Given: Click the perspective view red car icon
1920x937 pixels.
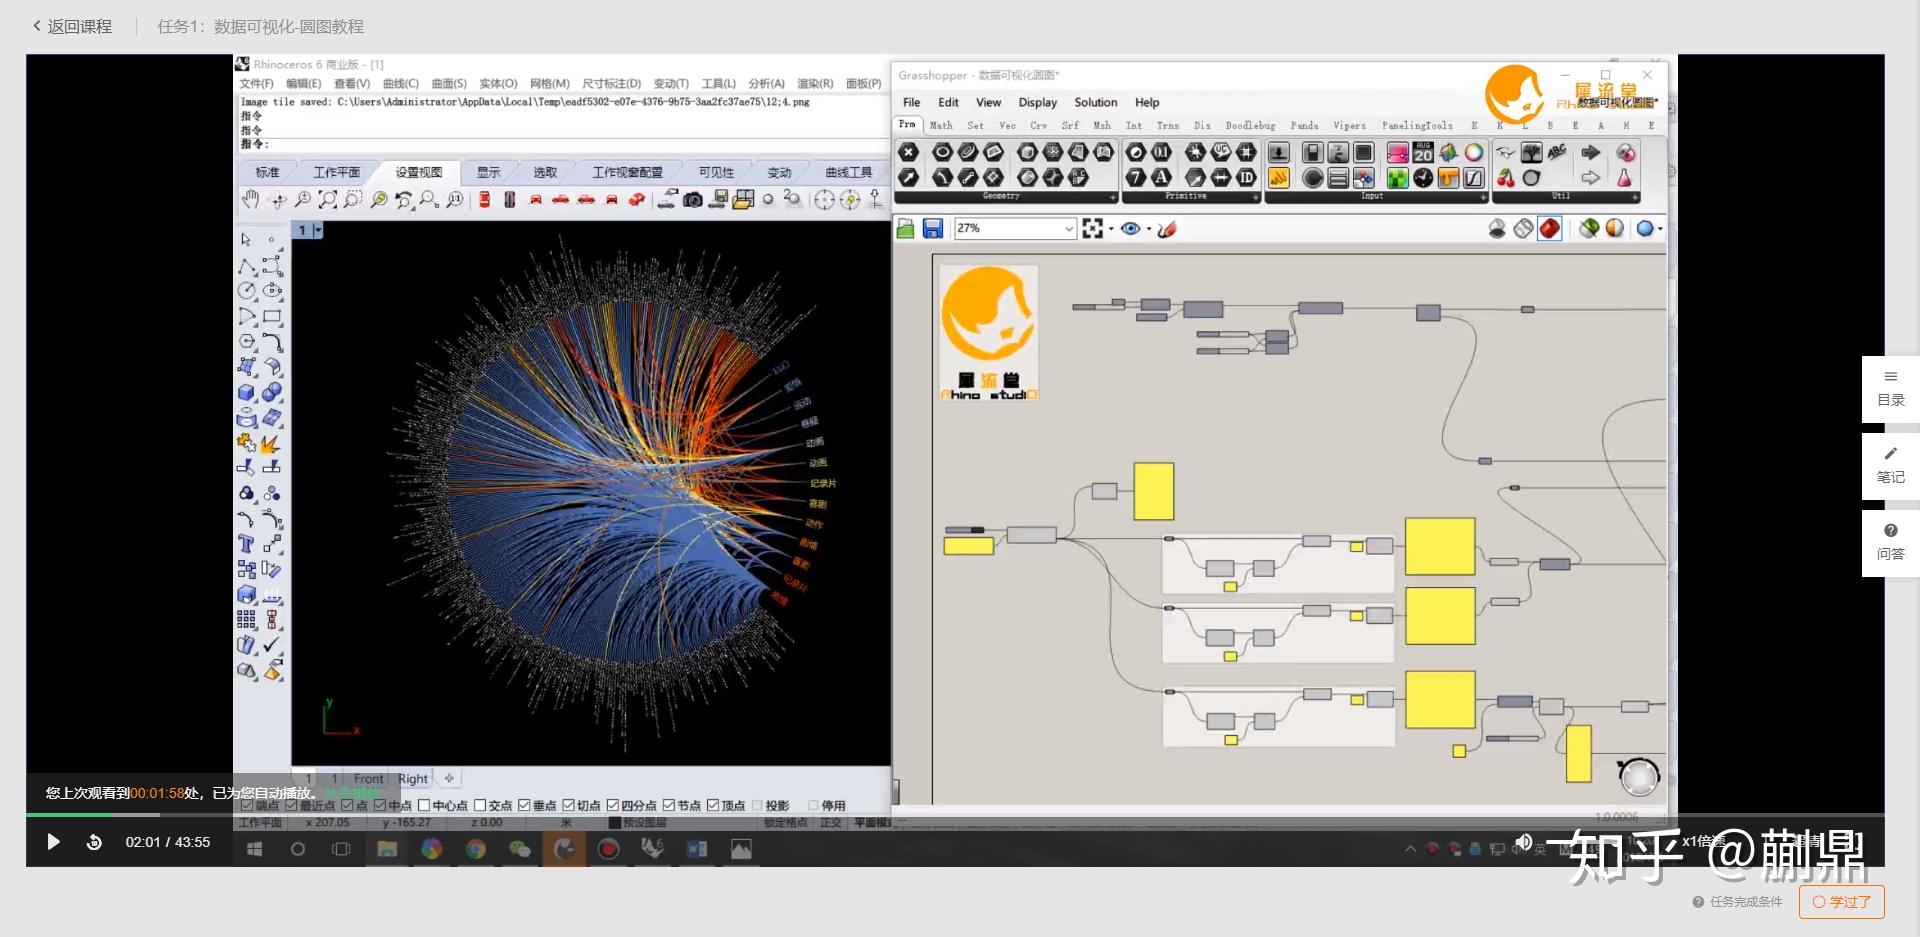Looking at the screenshot, I should [x=636, y=199].
